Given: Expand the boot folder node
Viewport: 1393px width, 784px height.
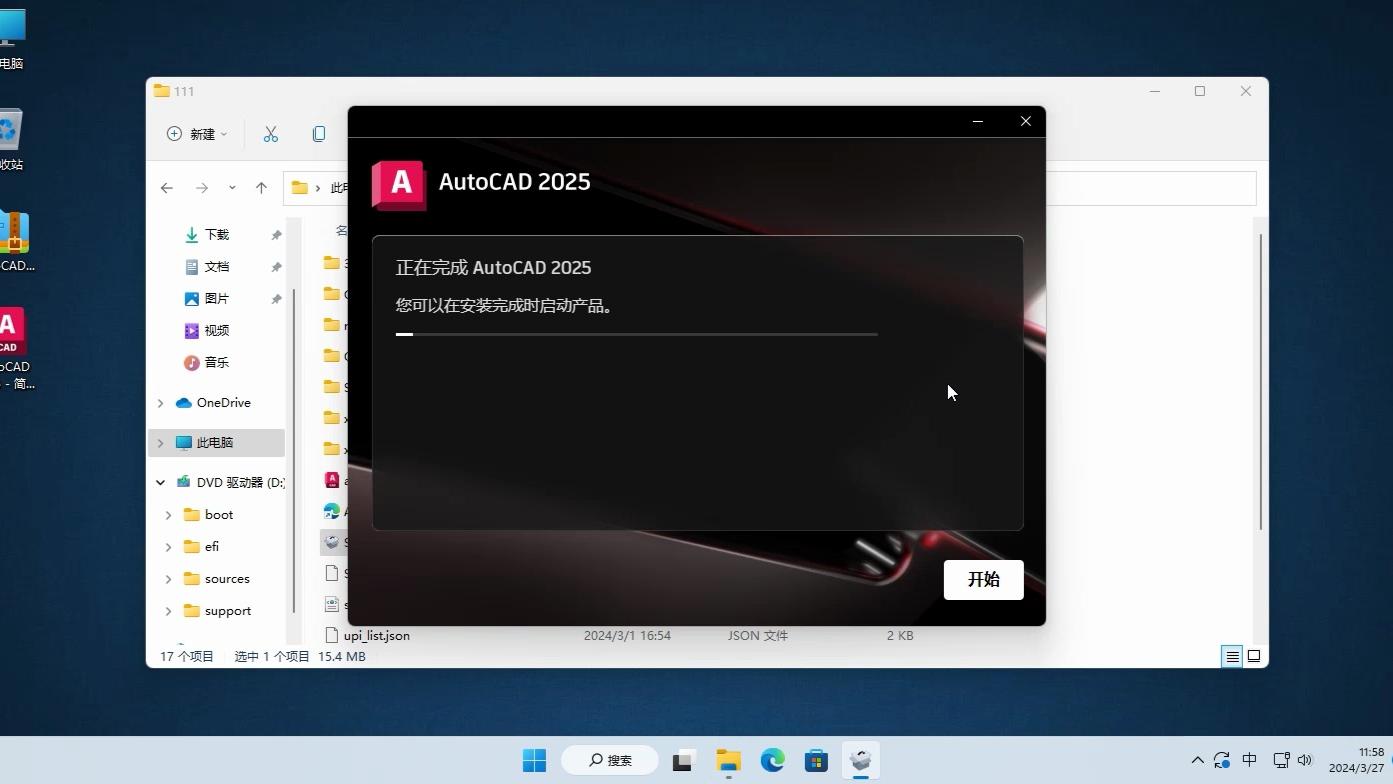Looking at the screenshot, I should click(x=168, y=515).
